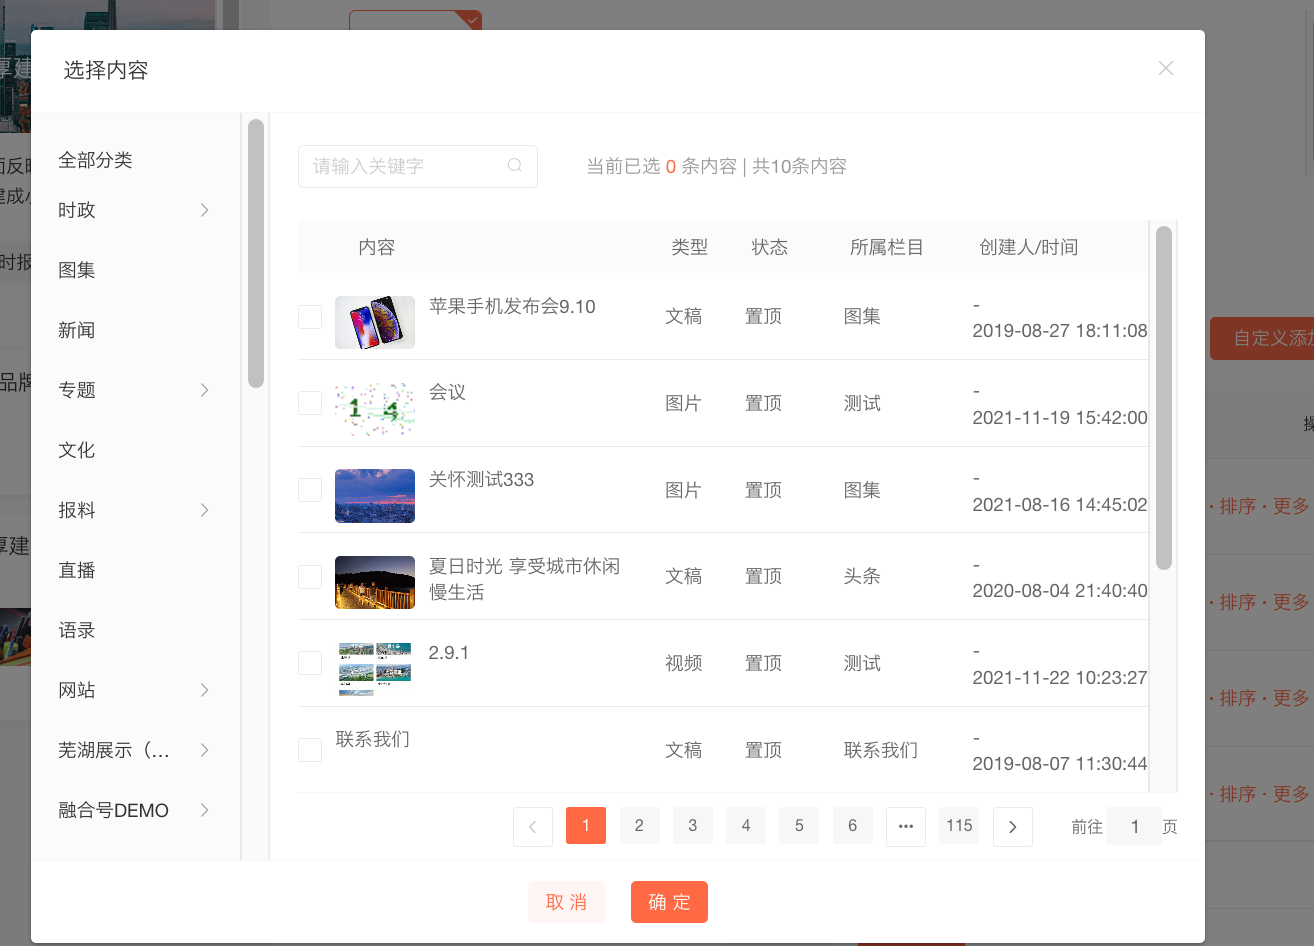Image resolution: width=1314 pixels, height=946 pixels.
Task: Click the 夏日时光 night bridge thumbnail
Action: (375, 583)
